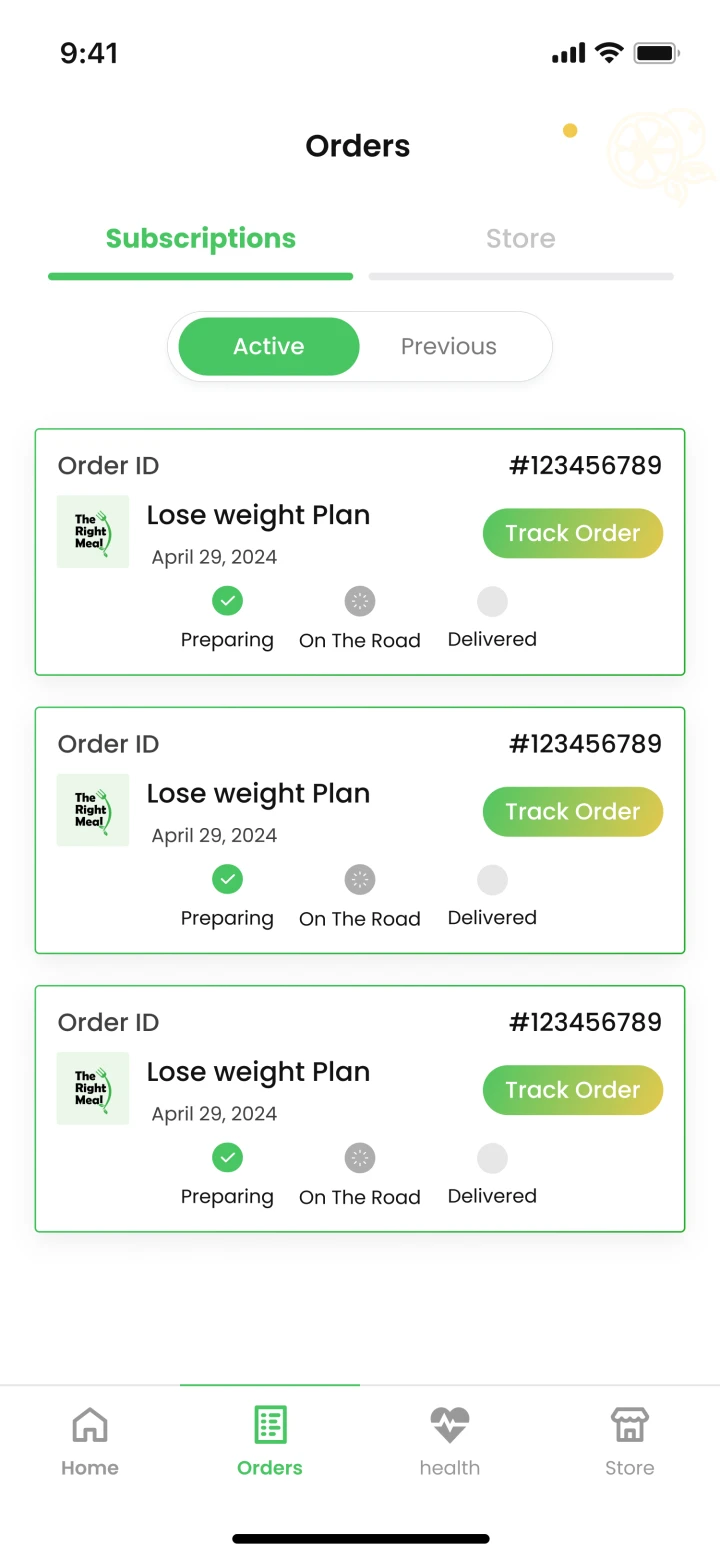Tap the first order's On The Road icon
The image size is (720, 1559).
tap(360, 601)
